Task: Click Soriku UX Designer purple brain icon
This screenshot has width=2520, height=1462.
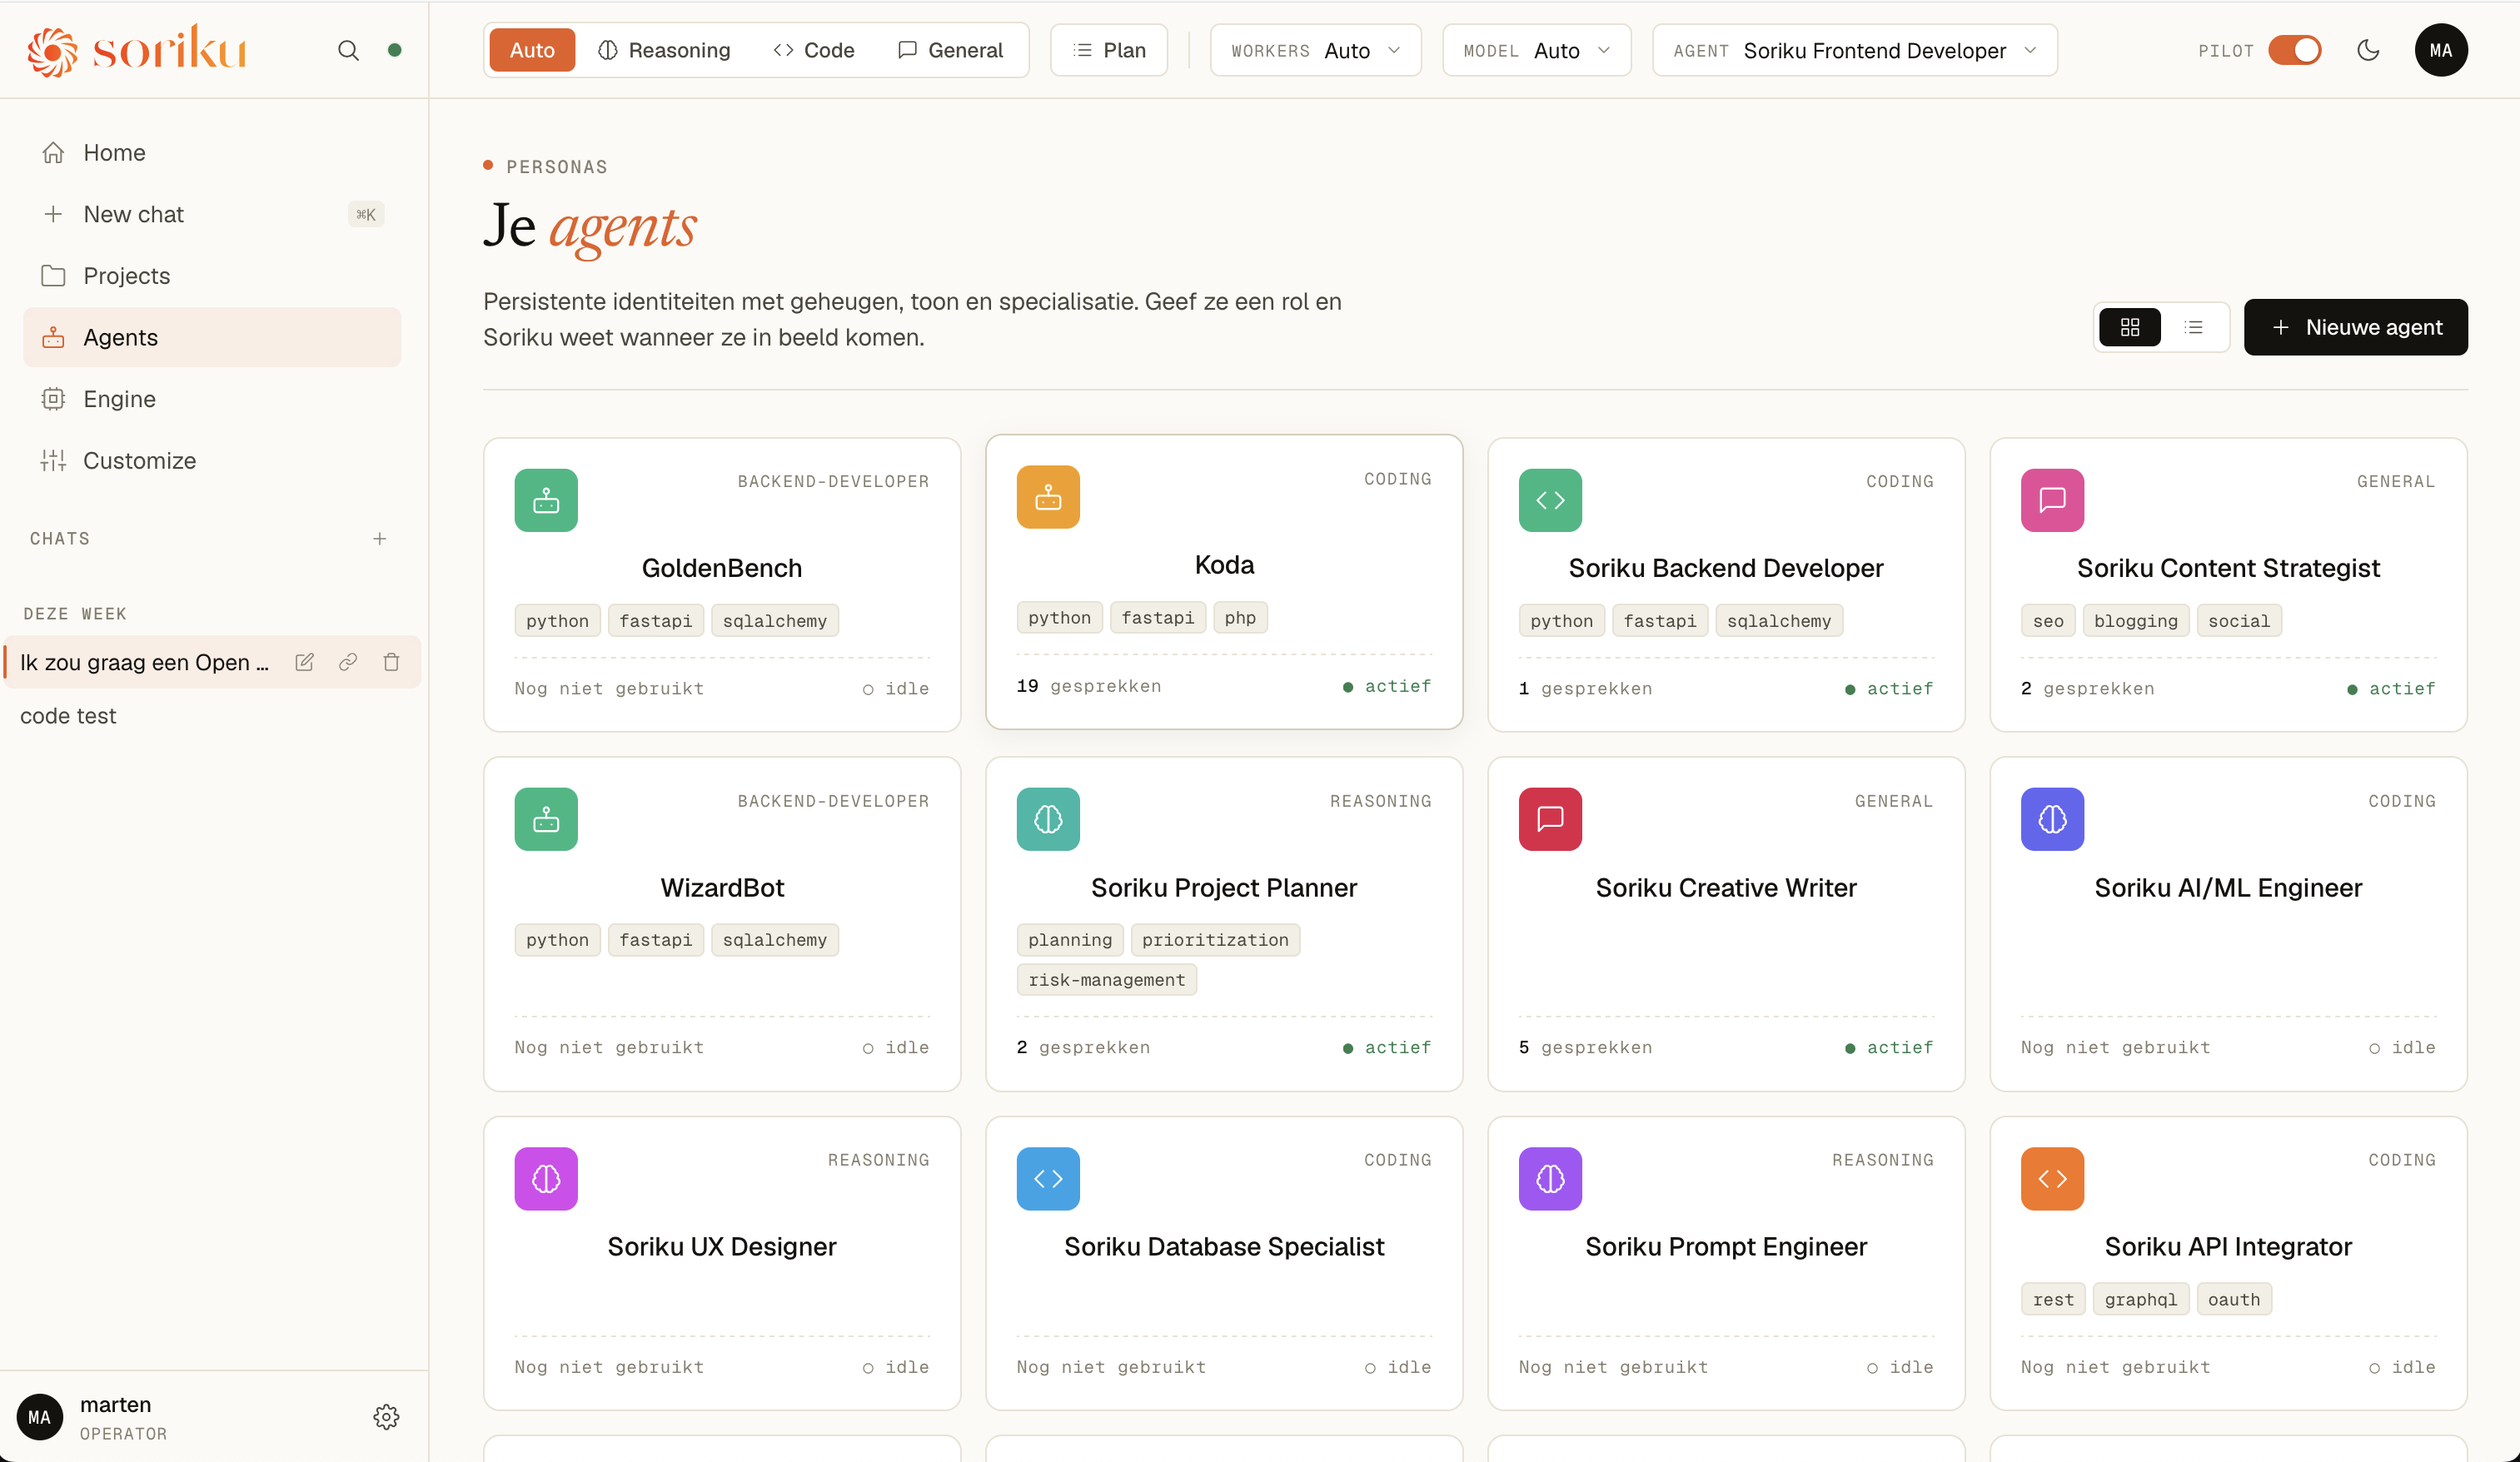Action: coord(546,1179)
